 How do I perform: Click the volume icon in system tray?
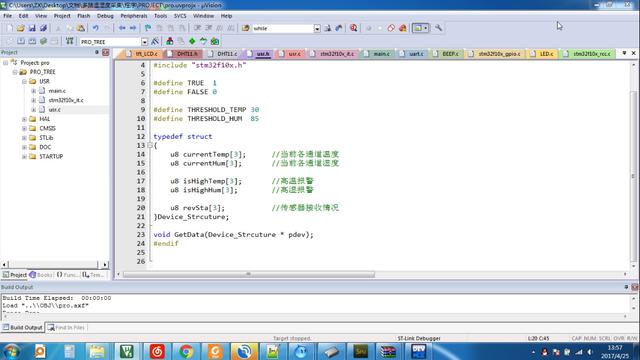pyautogui.click(x=590, y=352)
